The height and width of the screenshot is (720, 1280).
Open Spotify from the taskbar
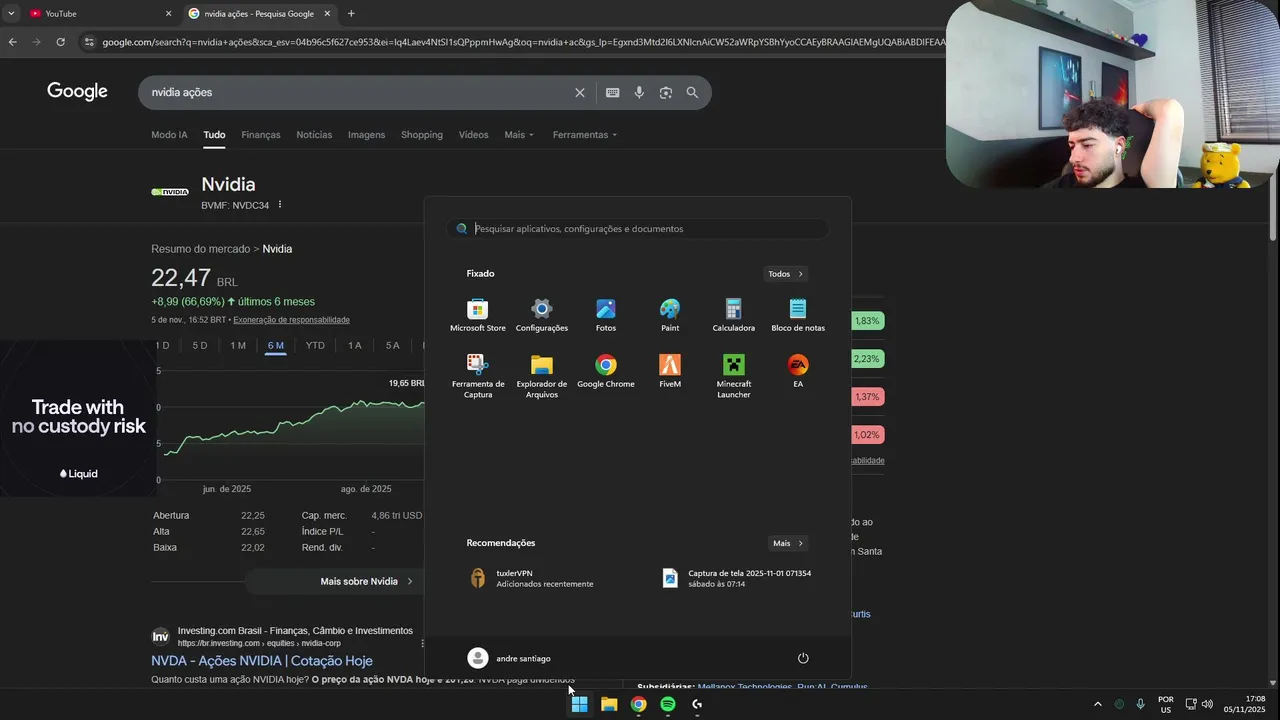[668, 704]
